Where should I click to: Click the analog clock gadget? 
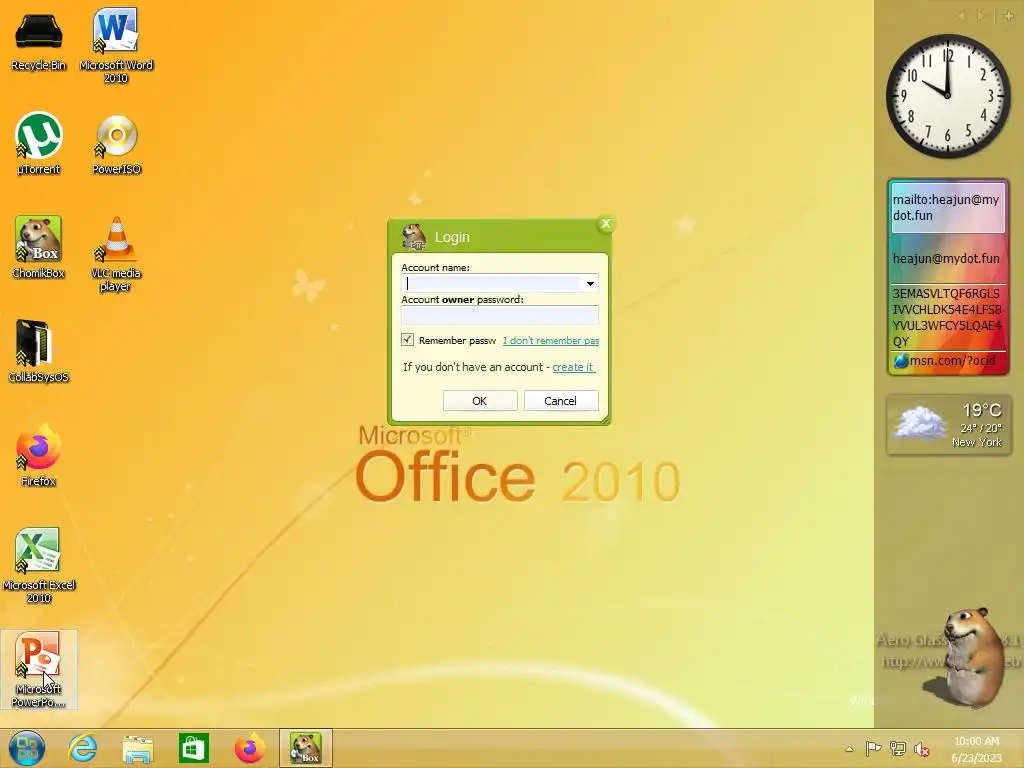click(x=948, y=96)
